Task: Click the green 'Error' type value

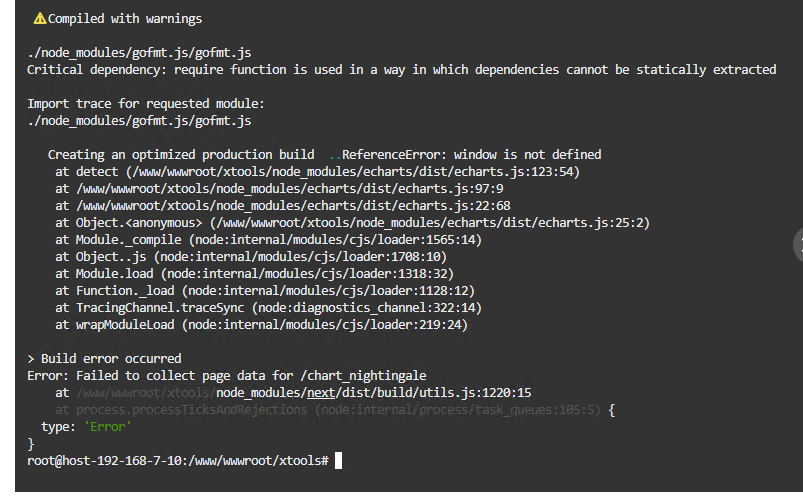Action: point(108,427)
